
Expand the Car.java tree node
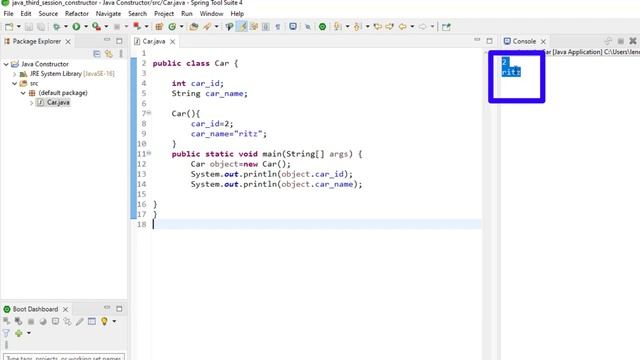[31, 103]
